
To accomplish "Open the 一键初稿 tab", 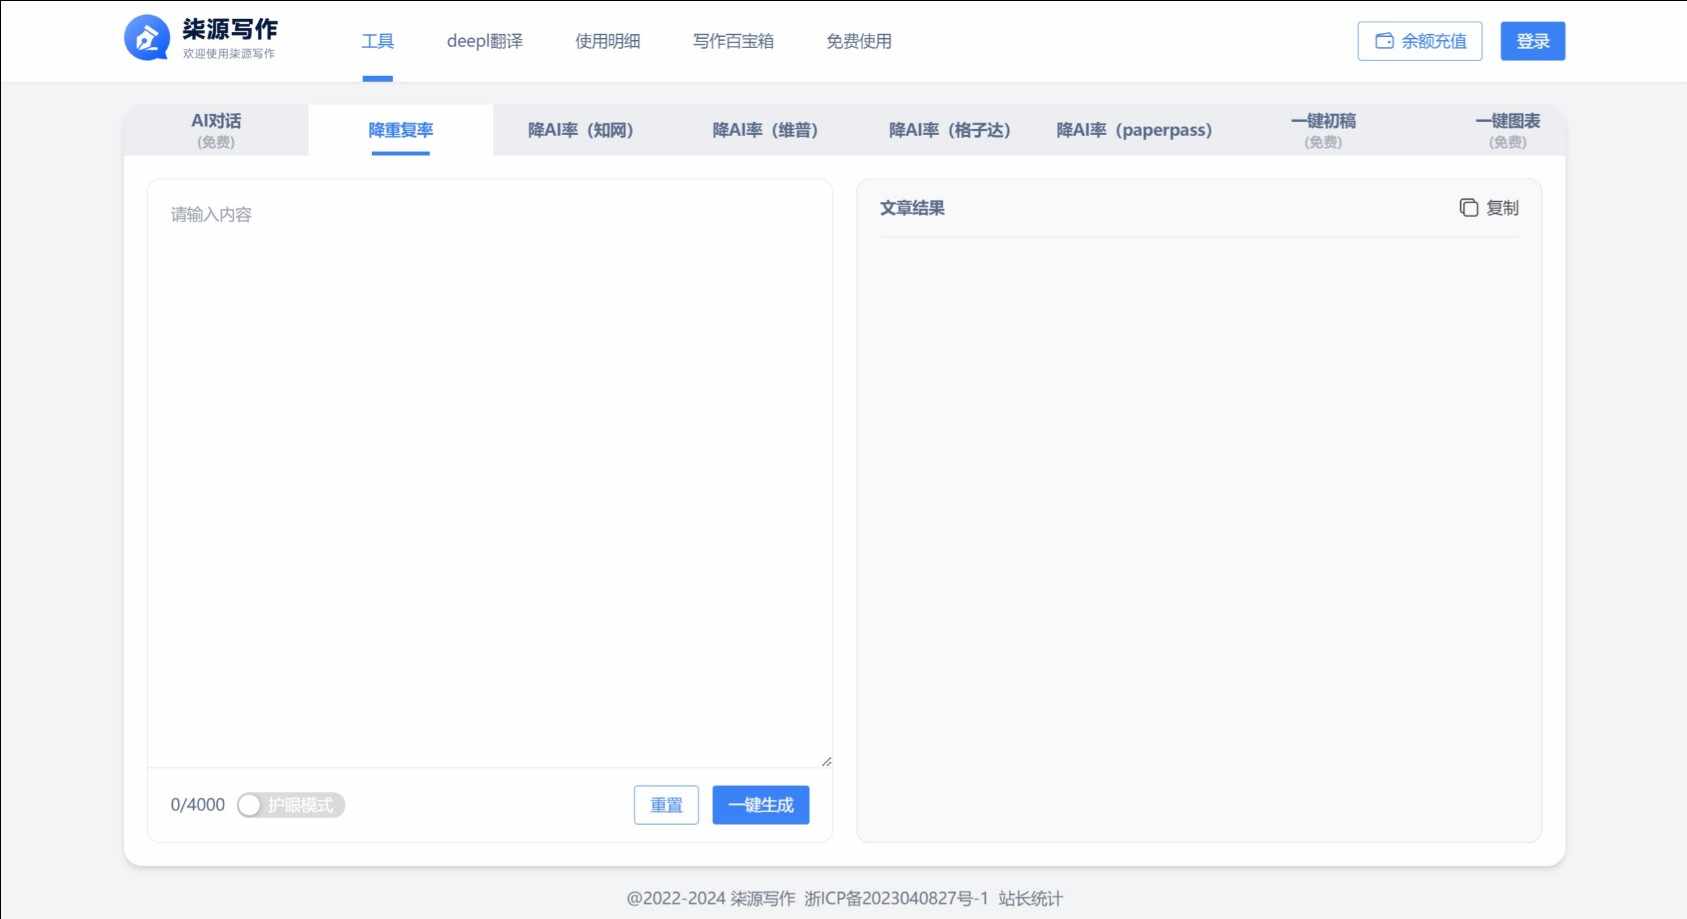I will 1323,130.
